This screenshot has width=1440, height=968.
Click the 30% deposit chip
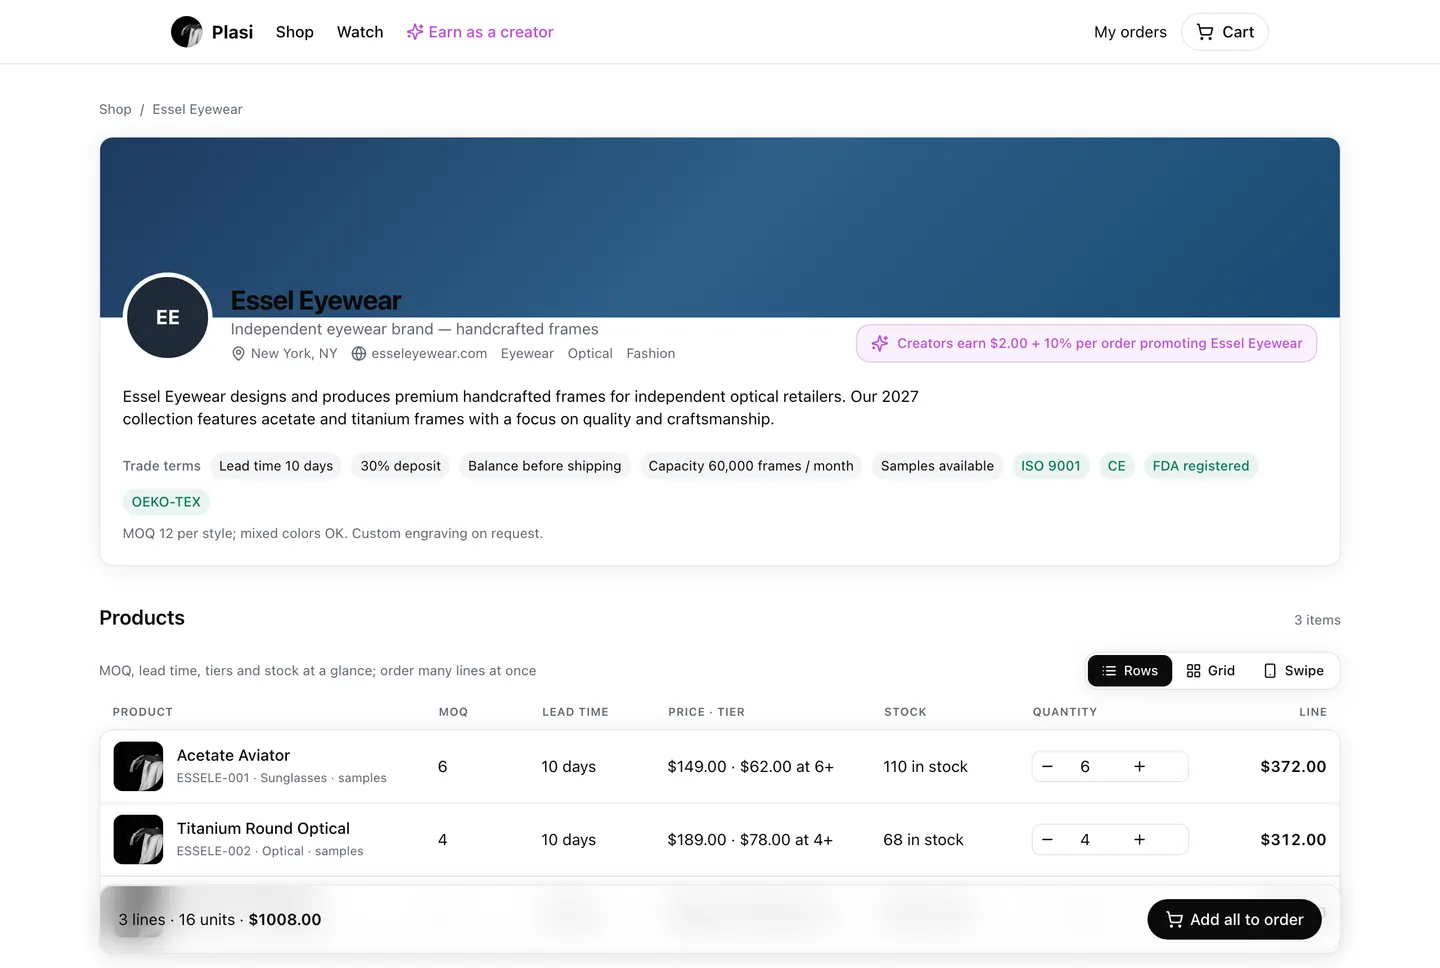point(401,466)
